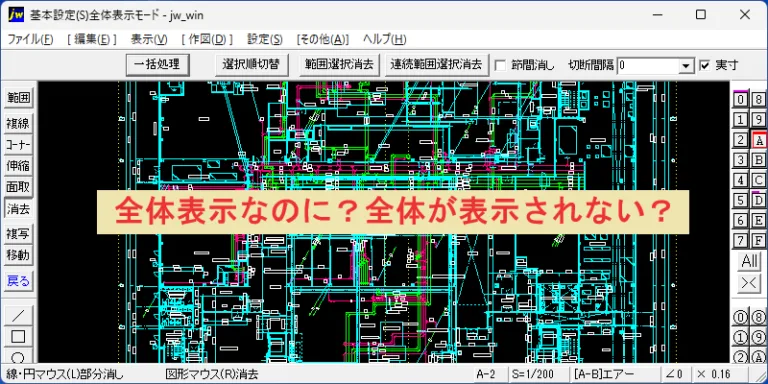Open the 作図(D) menu
768x384 pixels.
pos(206,39)
